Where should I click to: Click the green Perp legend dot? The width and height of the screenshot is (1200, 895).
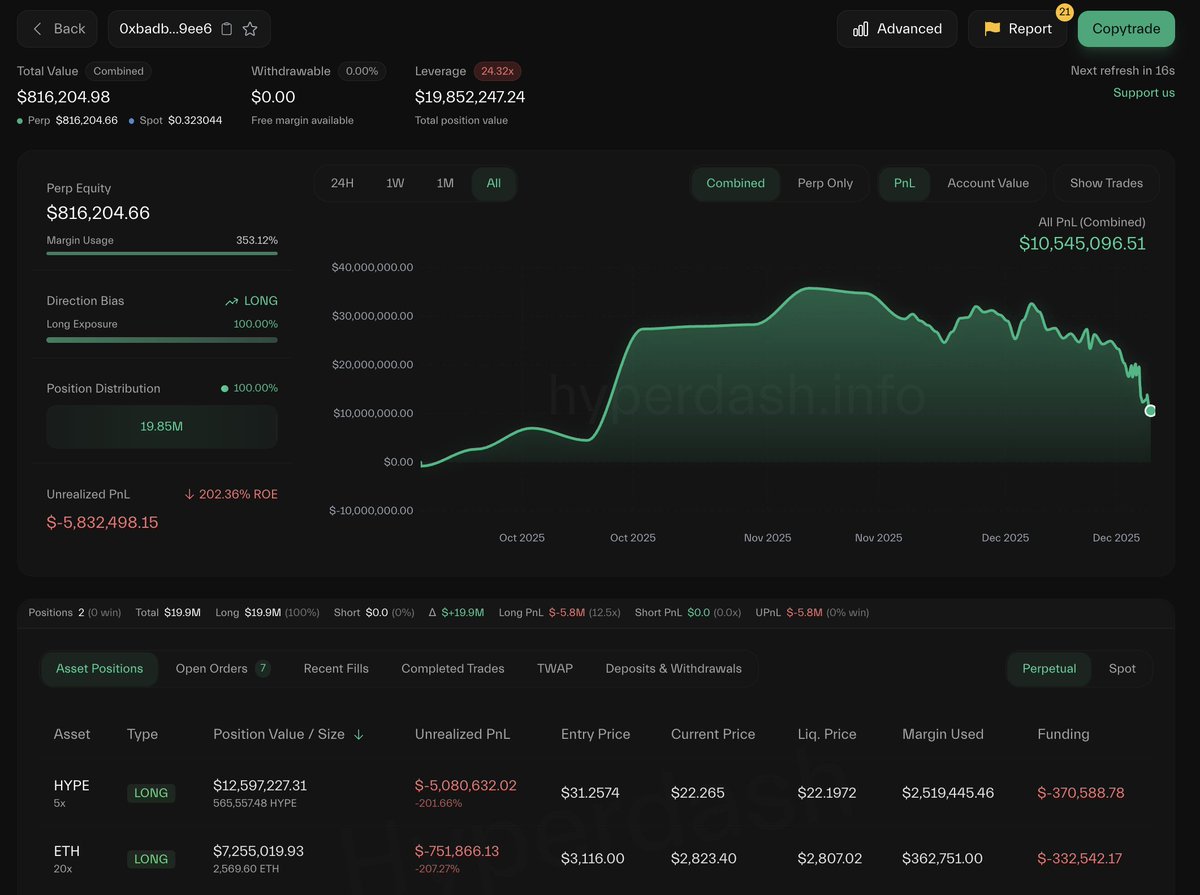(x=19, y=120)
